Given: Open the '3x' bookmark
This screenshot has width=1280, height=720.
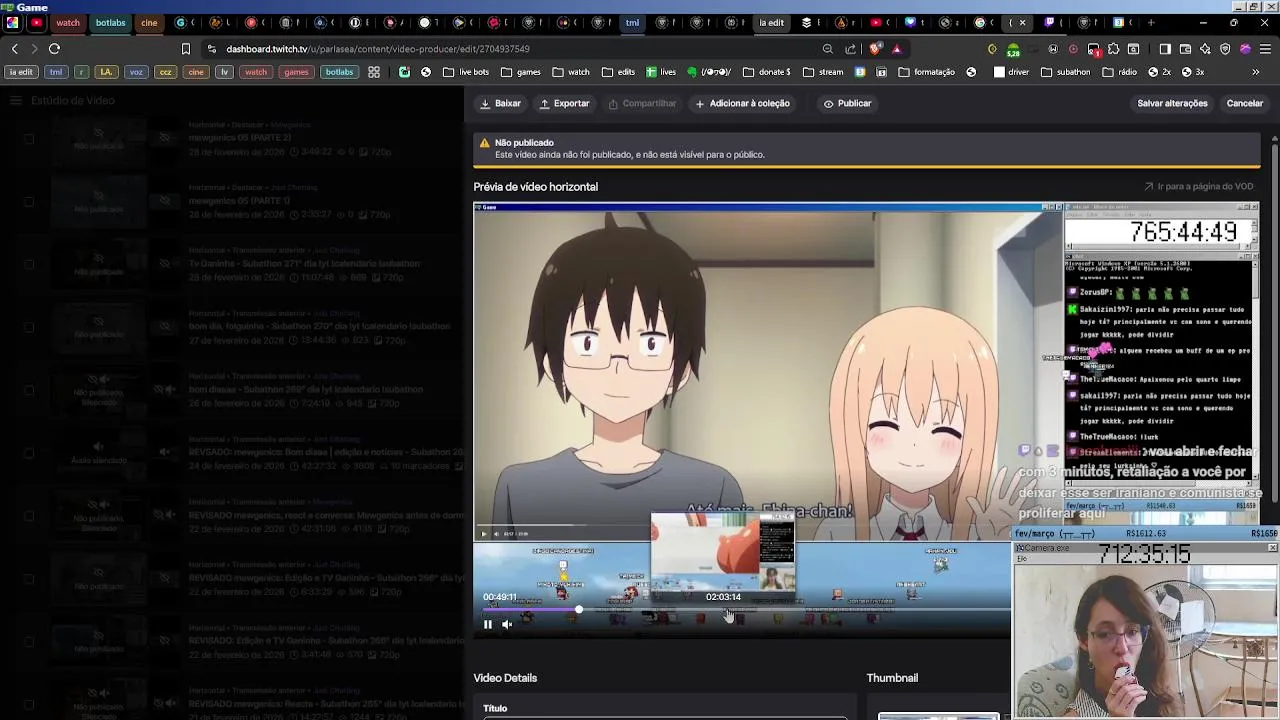Looking at the screenshot, I should (x=1193, y=72).
